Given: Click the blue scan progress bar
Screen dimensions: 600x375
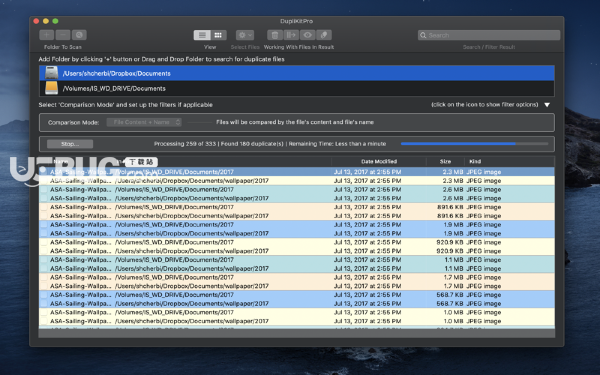Looking at the screenshot, I should click(x=474, y=144).
